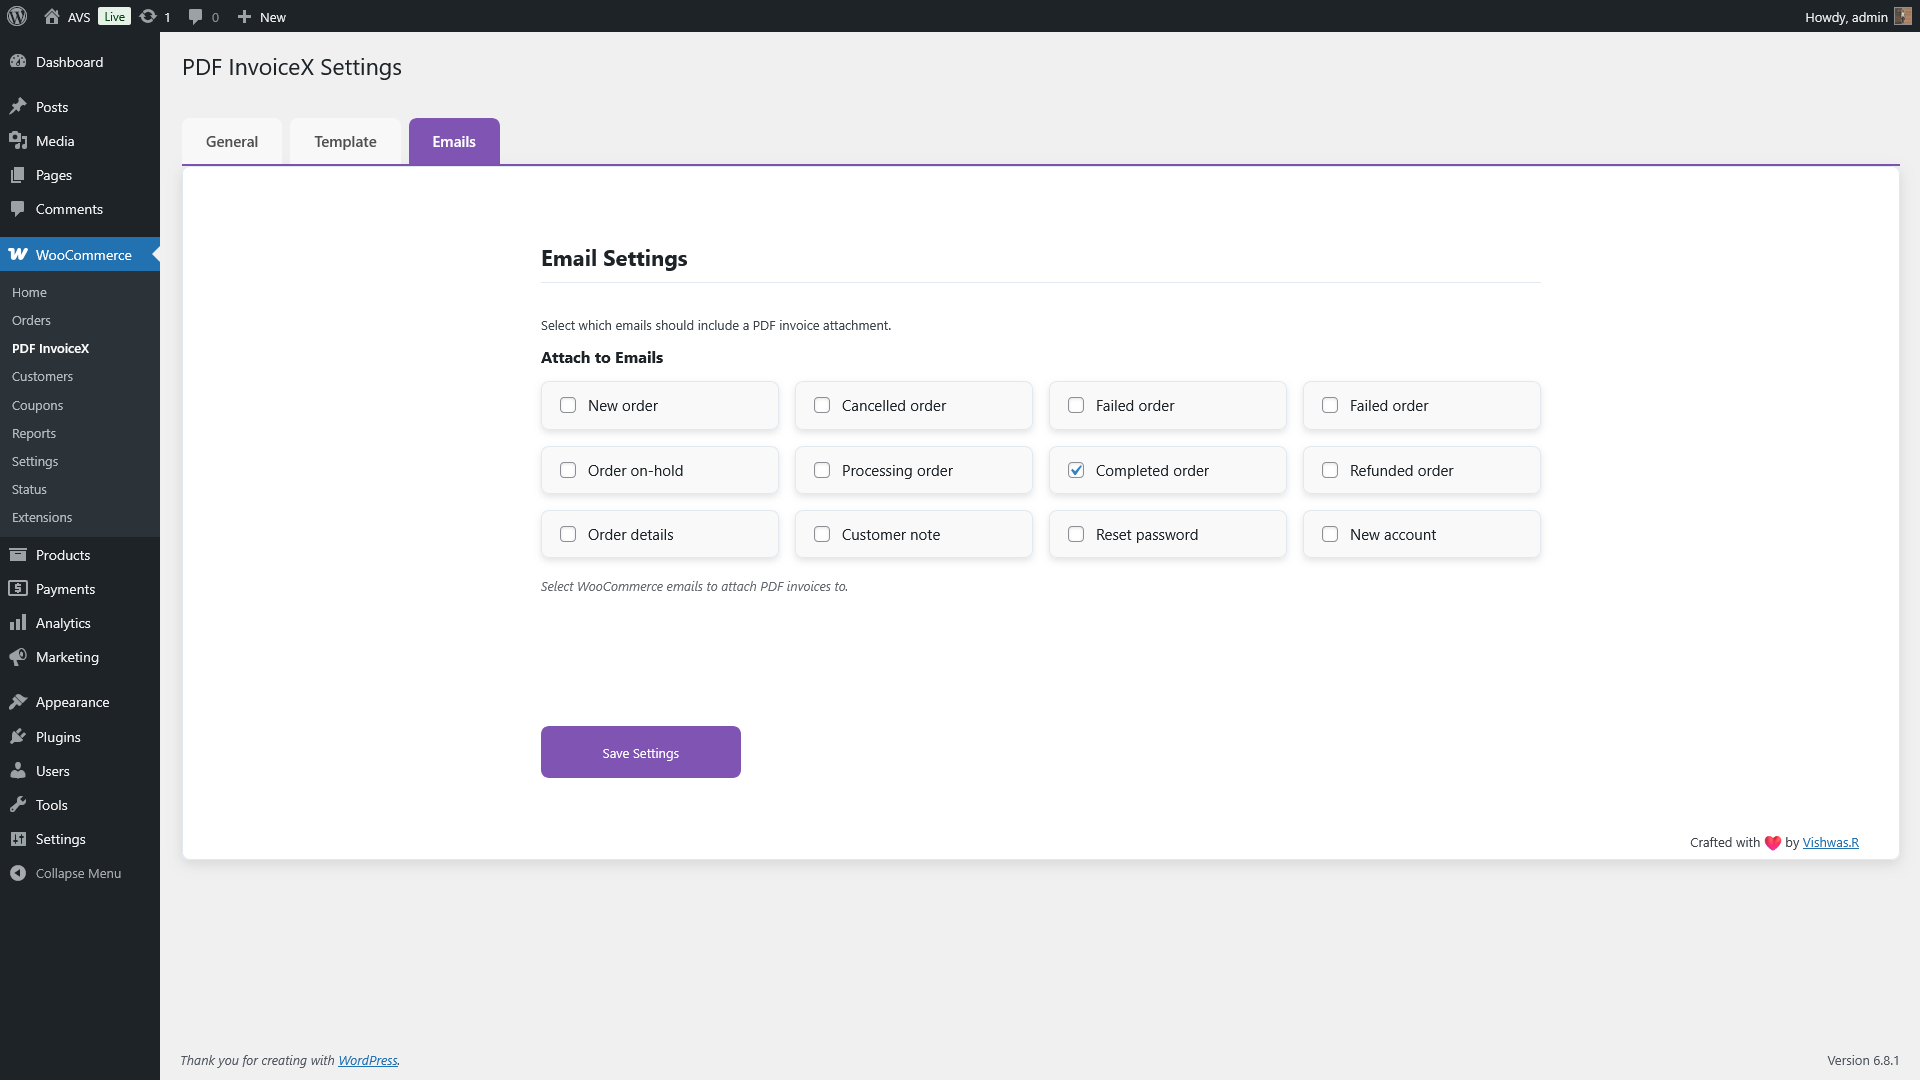Click the Tools wrench icon

coord(18,805)
